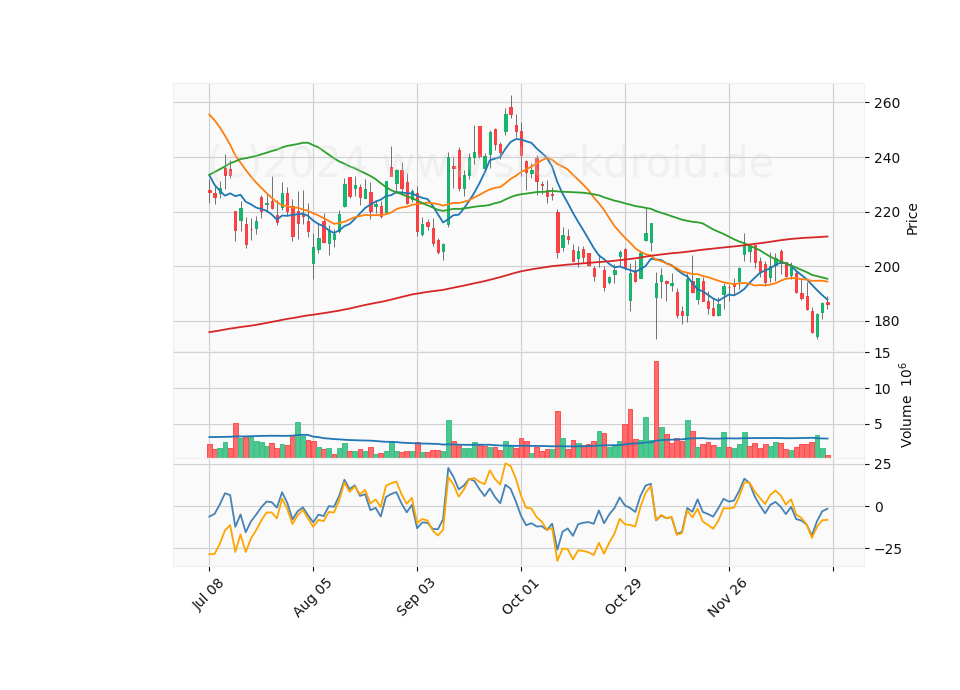Click the 5 volume tick label
Viewport: 960px width, 690px height.
[x=879, y=425]
